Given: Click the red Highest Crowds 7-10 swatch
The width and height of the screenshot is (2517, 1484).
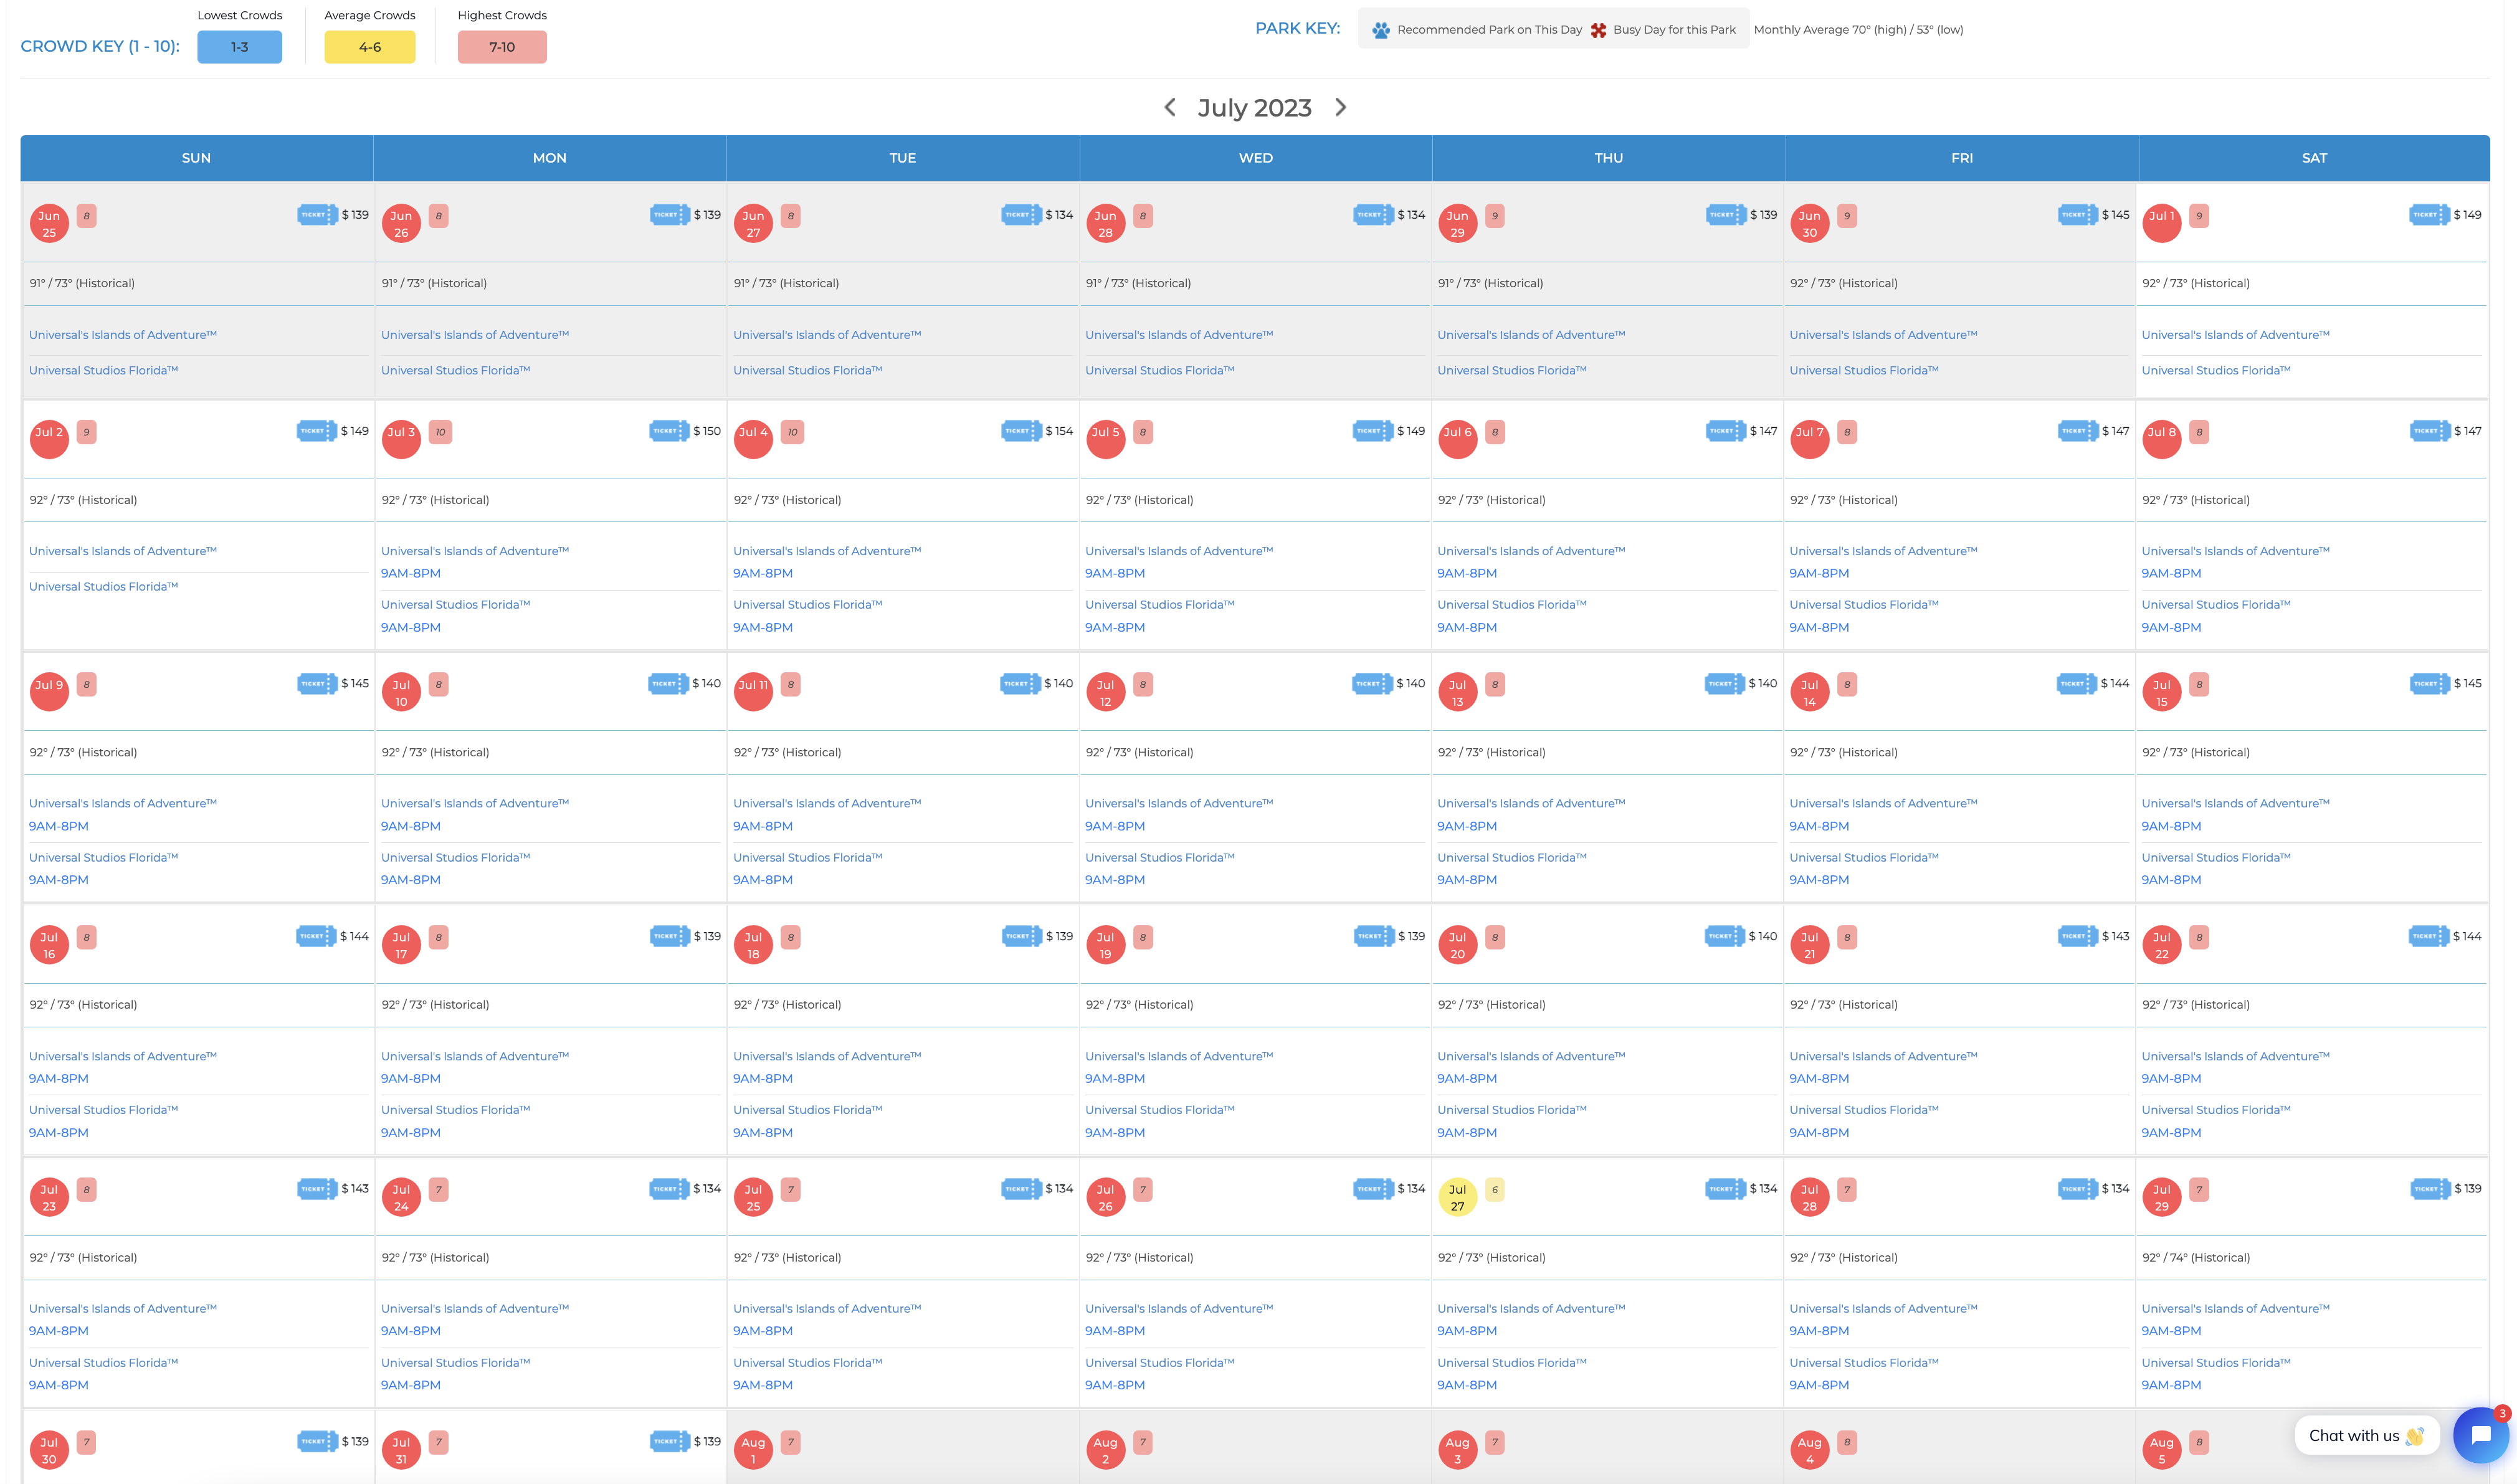Looking at the screenshot, I should tap(502, 47).
